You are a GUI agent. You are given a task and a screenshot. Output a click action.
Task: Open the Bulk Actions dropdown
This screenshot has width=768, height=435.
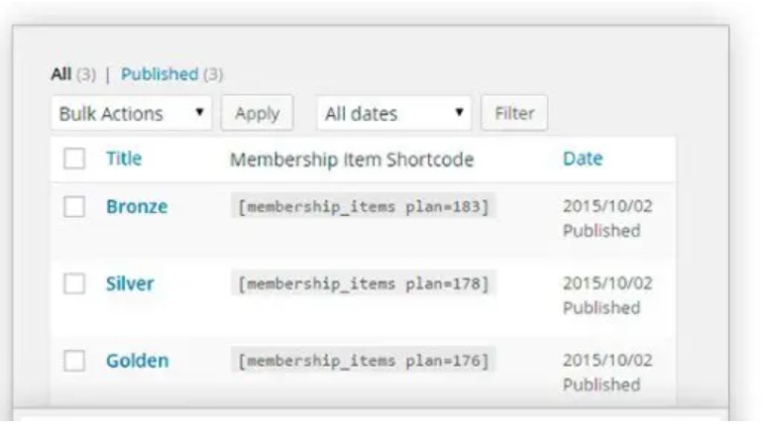[131, 114]
